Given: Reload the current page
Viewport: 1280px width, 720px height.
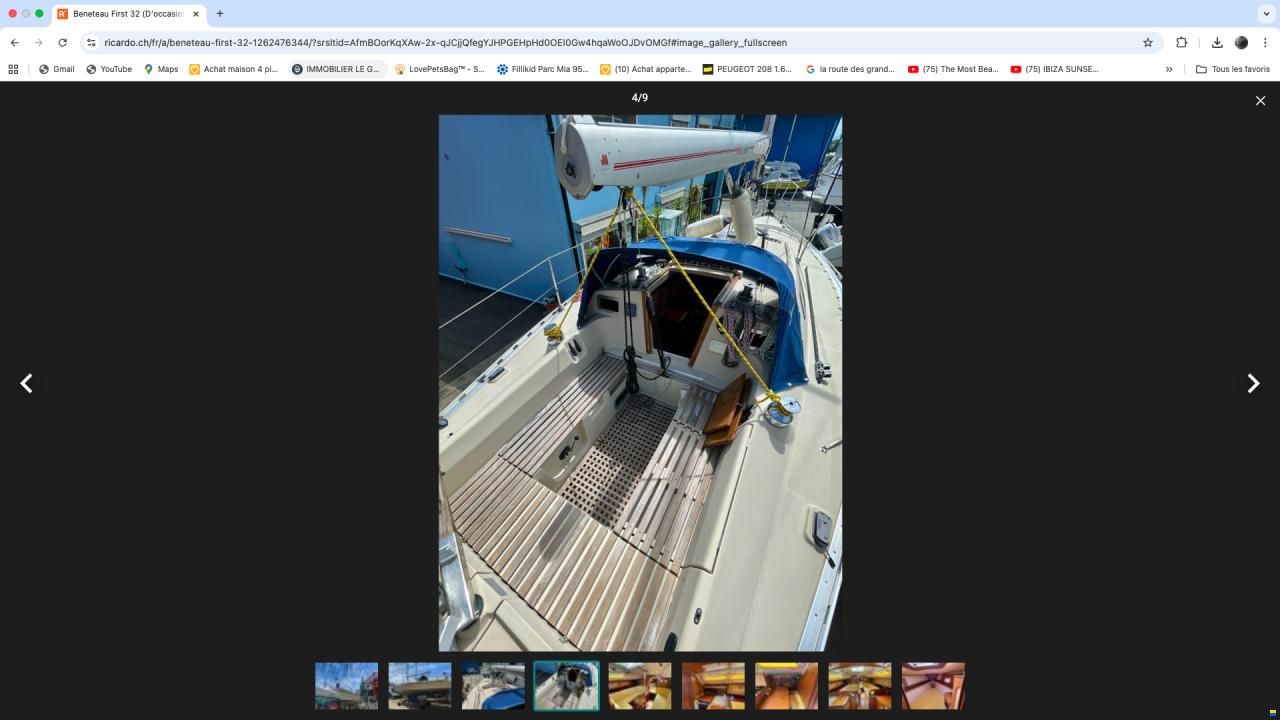Looking at the screenshot, I should [x=62, y=43].
